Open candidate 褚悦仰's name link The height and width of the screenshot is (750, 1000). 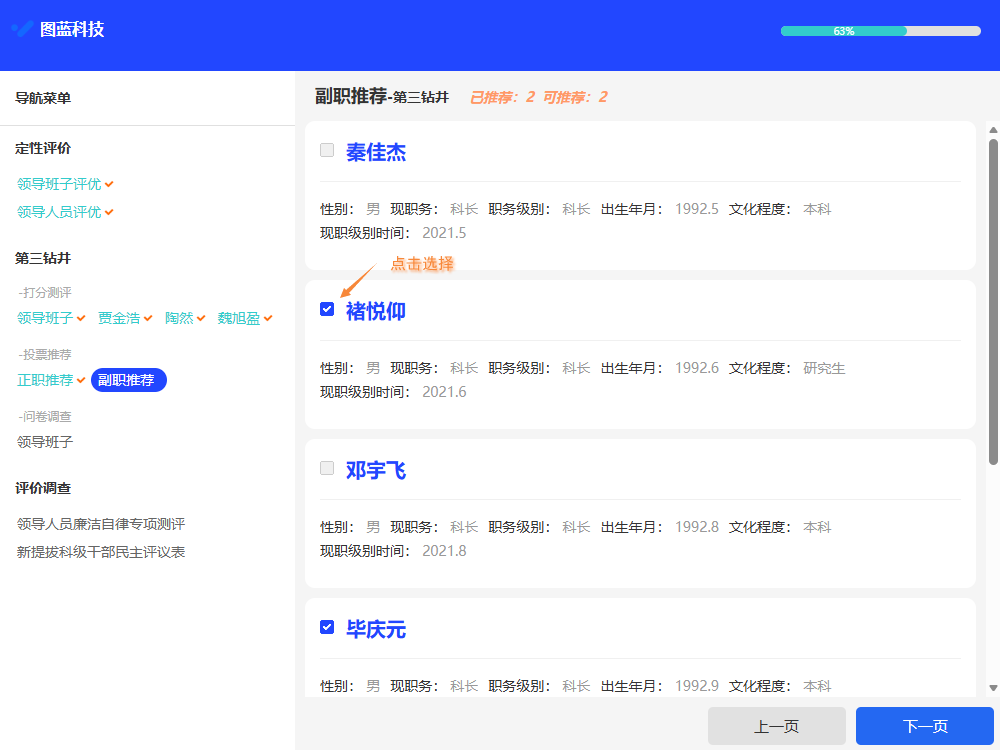(376, 309)
